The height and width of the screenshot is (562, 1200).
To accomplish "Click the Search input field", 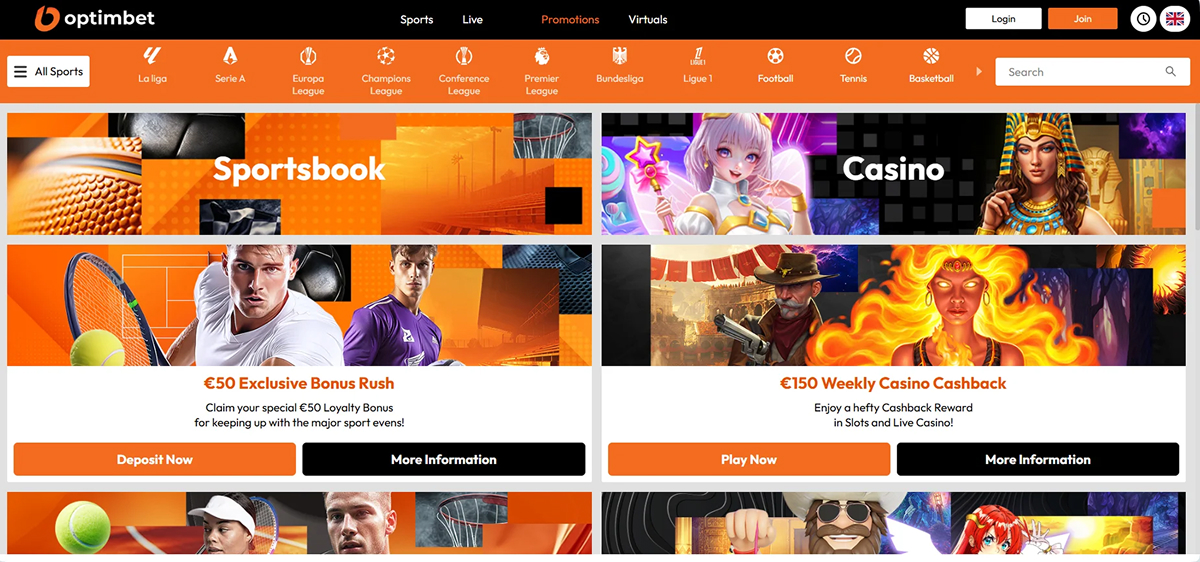I will 1080,72.
